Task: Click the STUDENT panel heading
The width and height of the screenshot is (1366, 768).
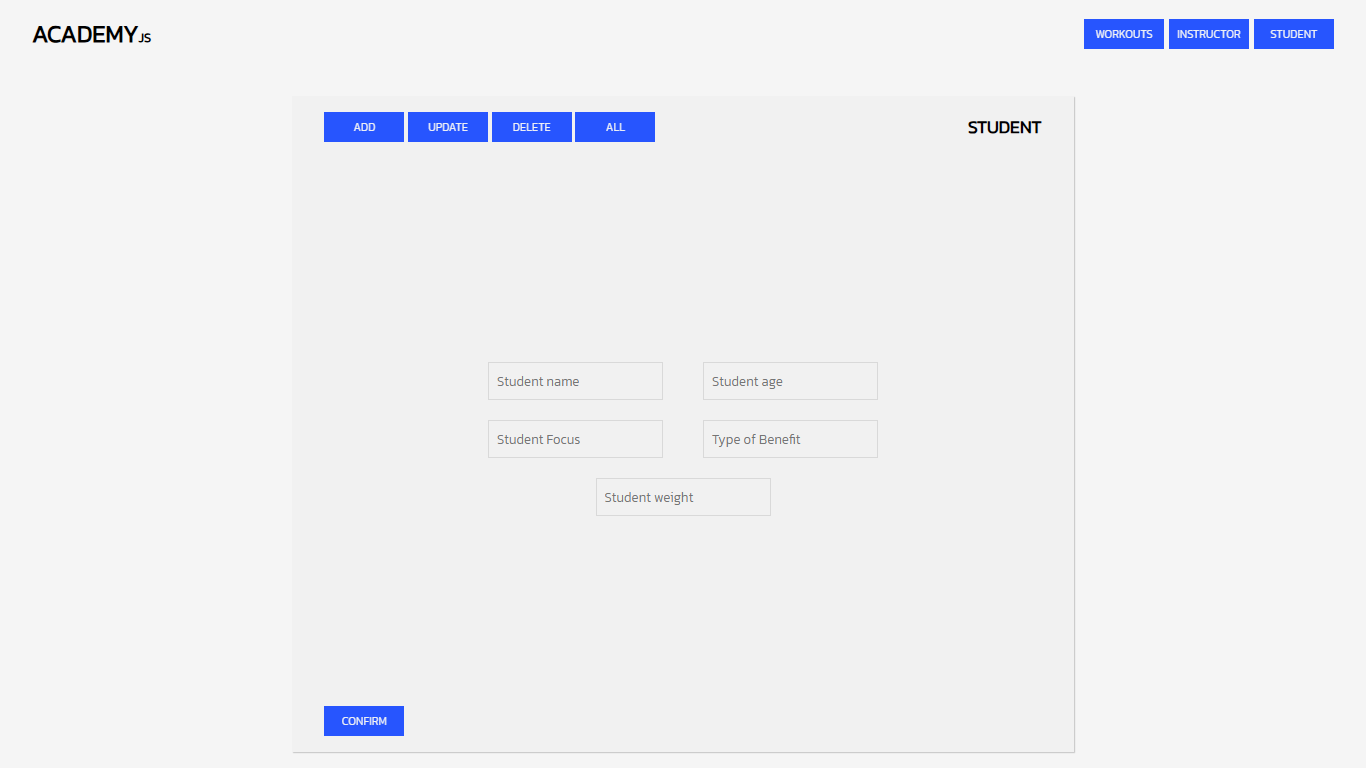Action: [1004, 128]
